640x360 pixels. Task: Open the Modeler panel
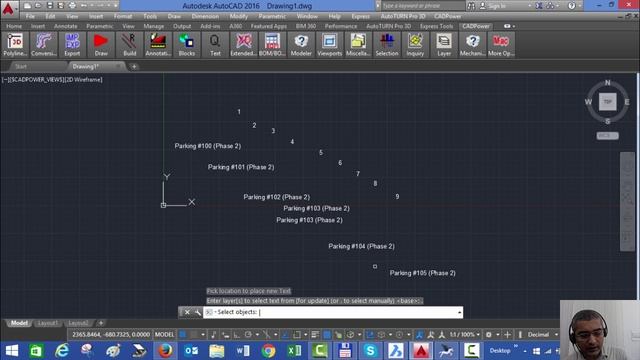301,45
